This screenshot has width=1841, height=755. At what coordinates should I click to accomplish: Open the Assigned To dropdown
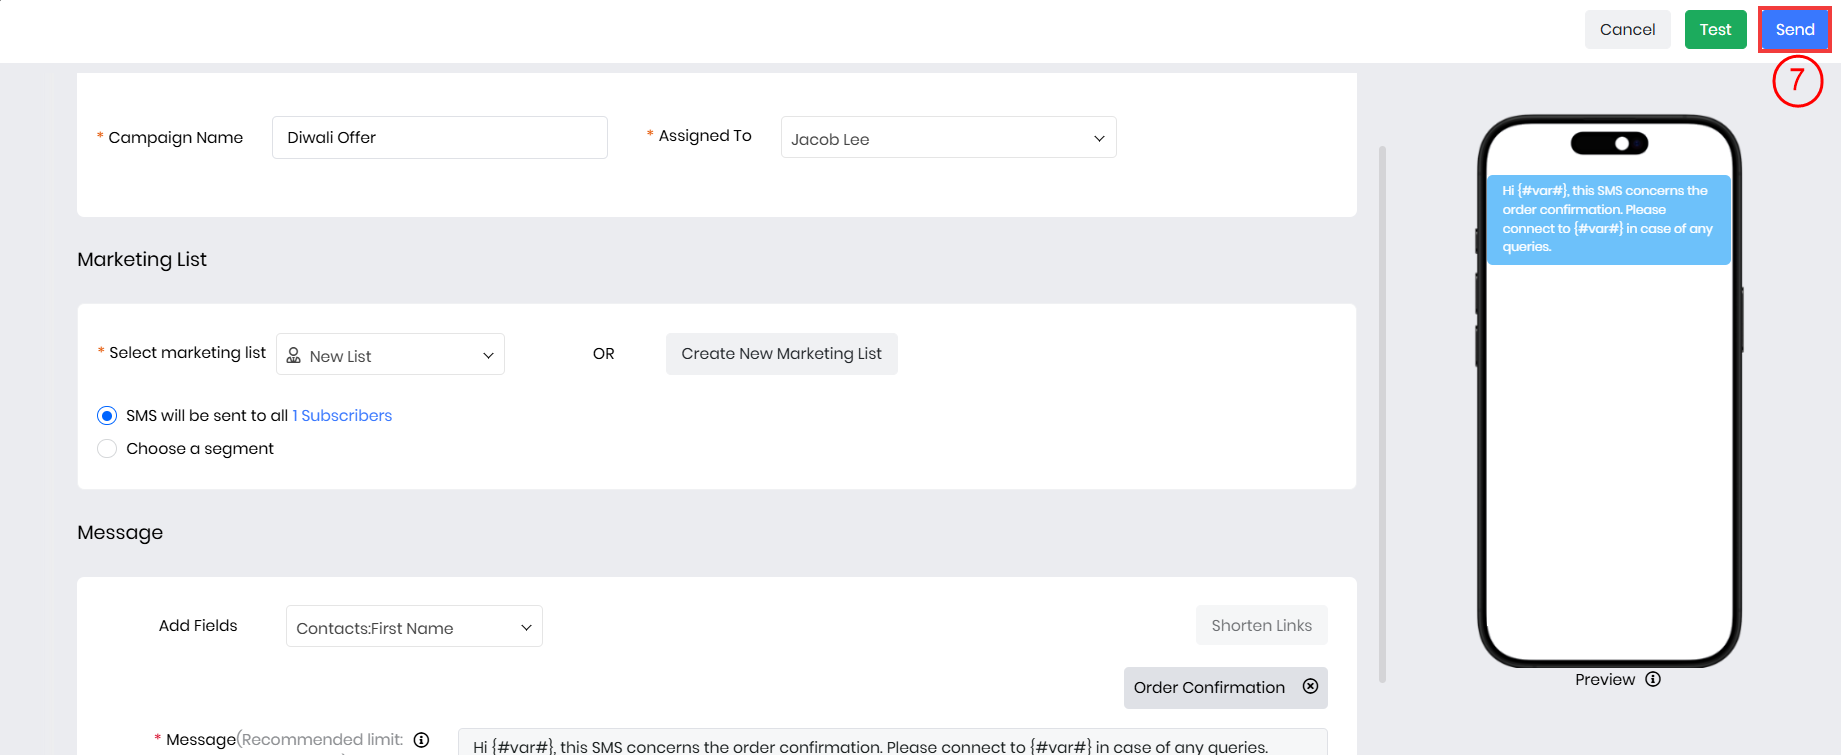tap(947, 138)
